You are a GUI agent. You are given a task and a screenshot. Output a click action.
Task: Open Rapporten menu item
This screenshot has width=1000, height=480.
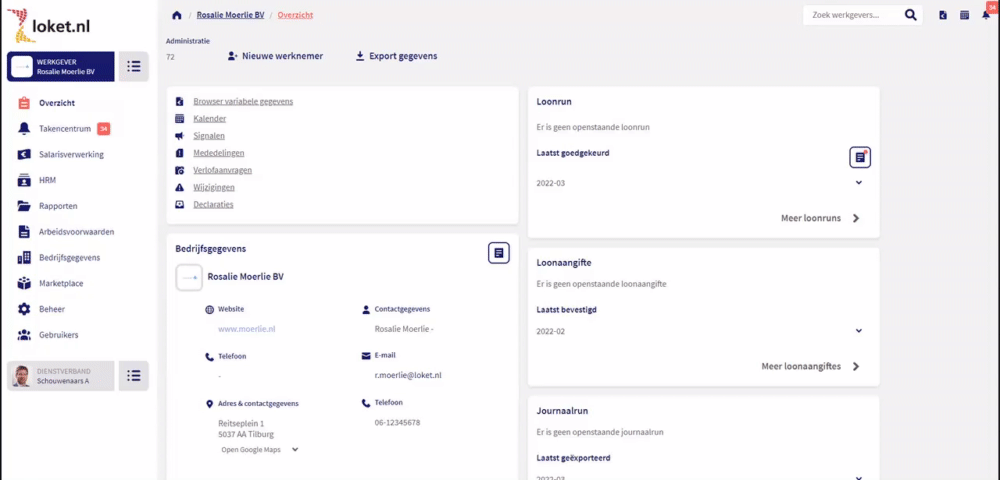pos(59,206)
